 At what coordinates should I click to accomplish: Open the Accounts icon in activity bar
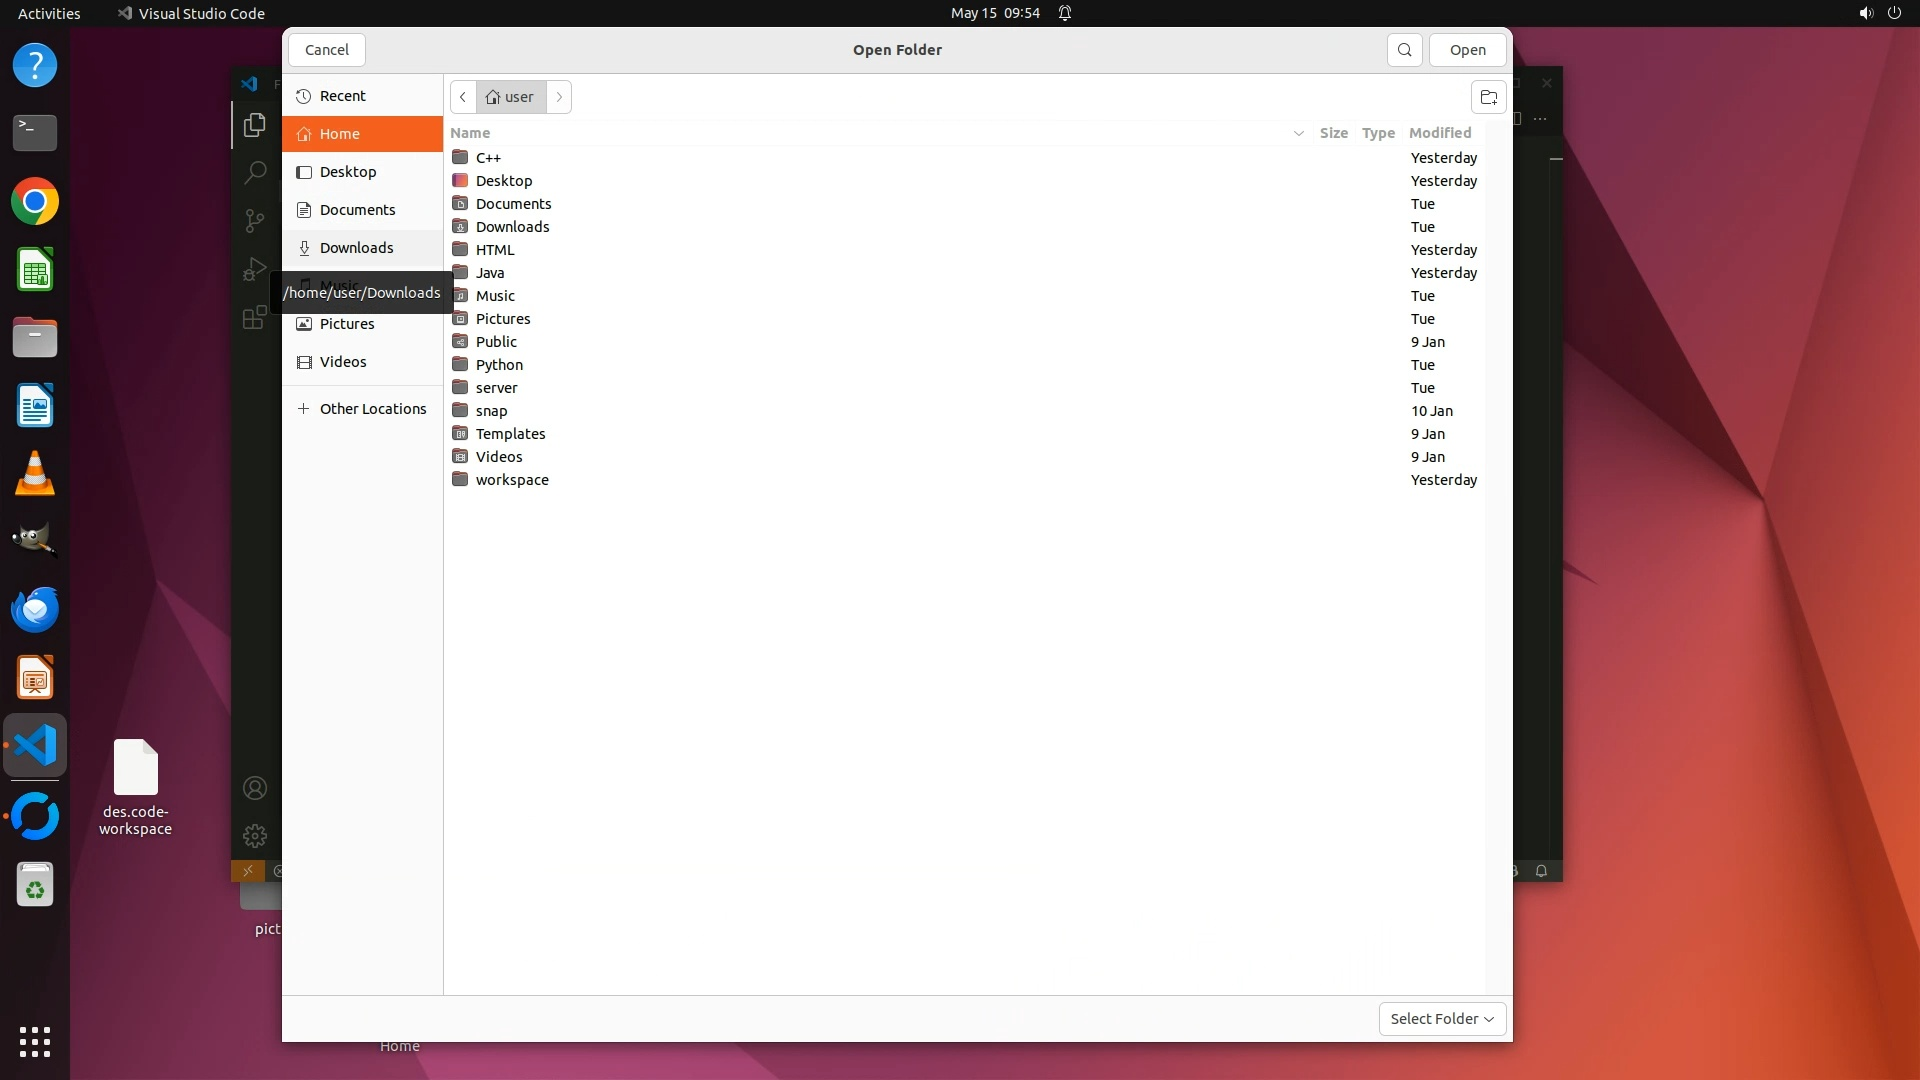pyautogui.click(x=255, y=788)
